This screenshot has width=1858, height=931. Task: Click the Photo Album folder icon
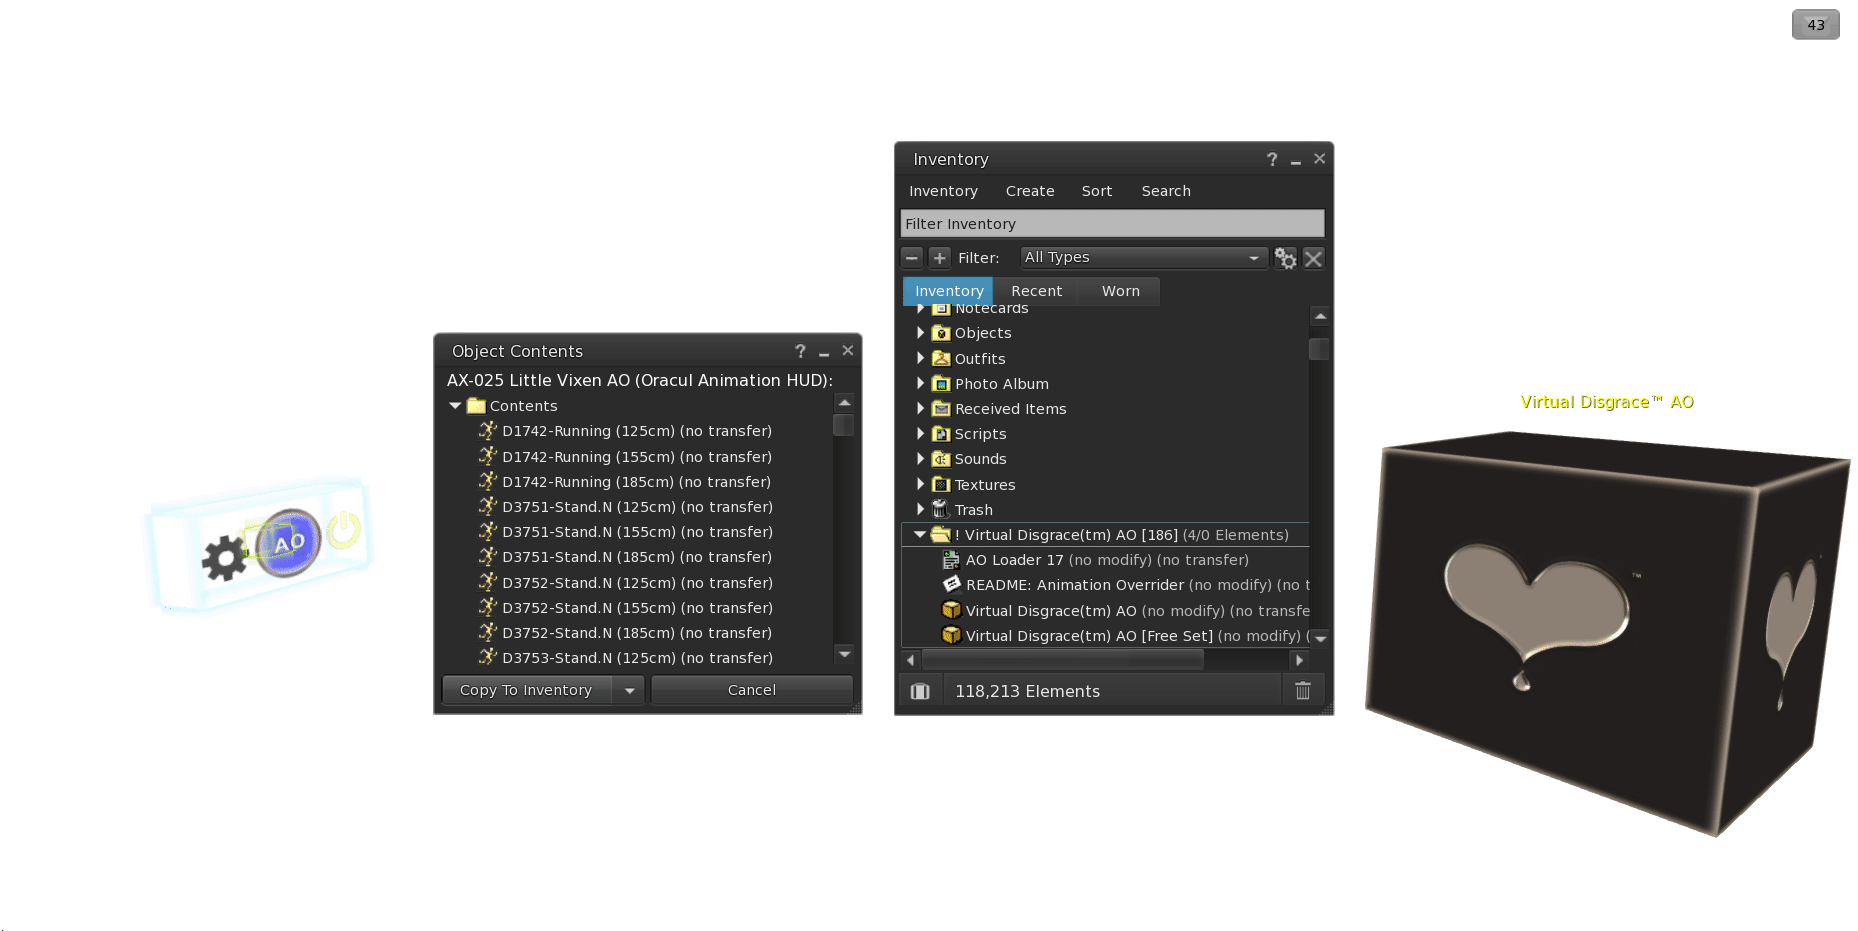coord(941,383)
